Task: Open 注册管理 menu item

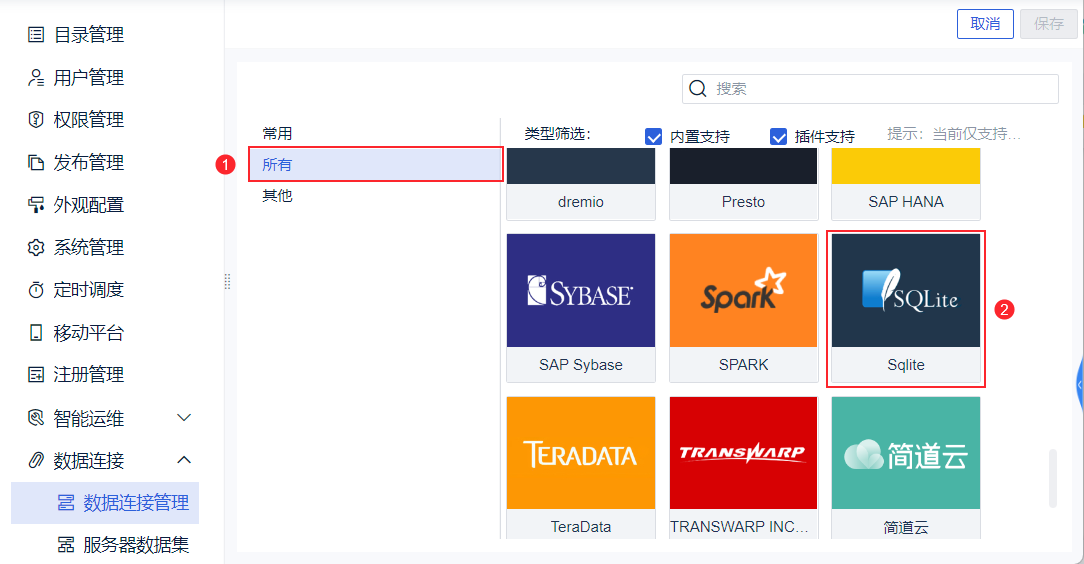Action: (88, 375)
